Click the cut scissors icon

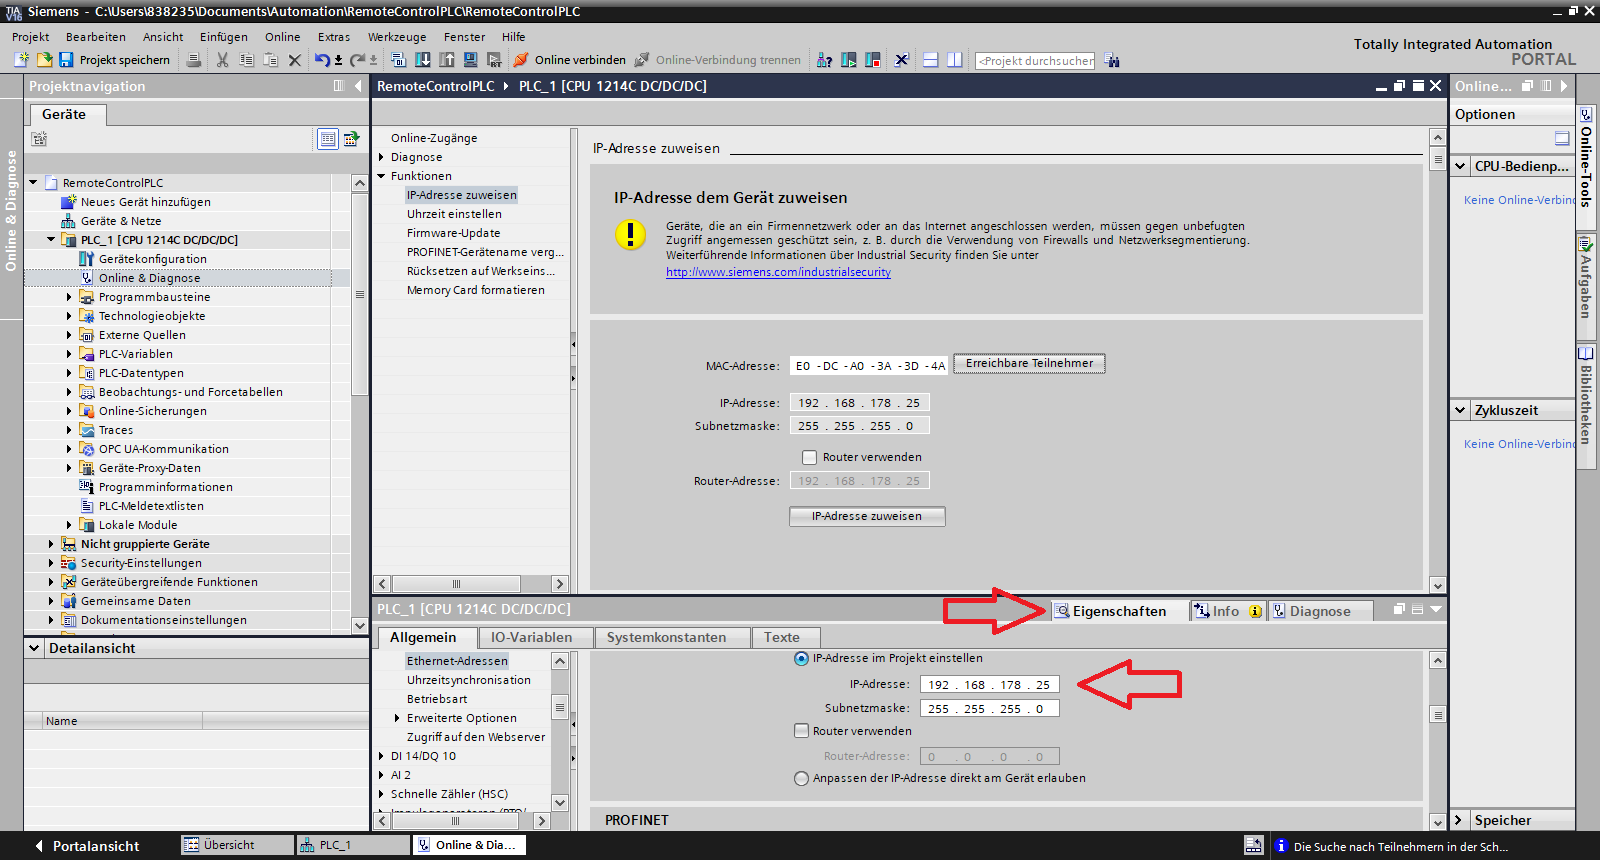(222, 60)
